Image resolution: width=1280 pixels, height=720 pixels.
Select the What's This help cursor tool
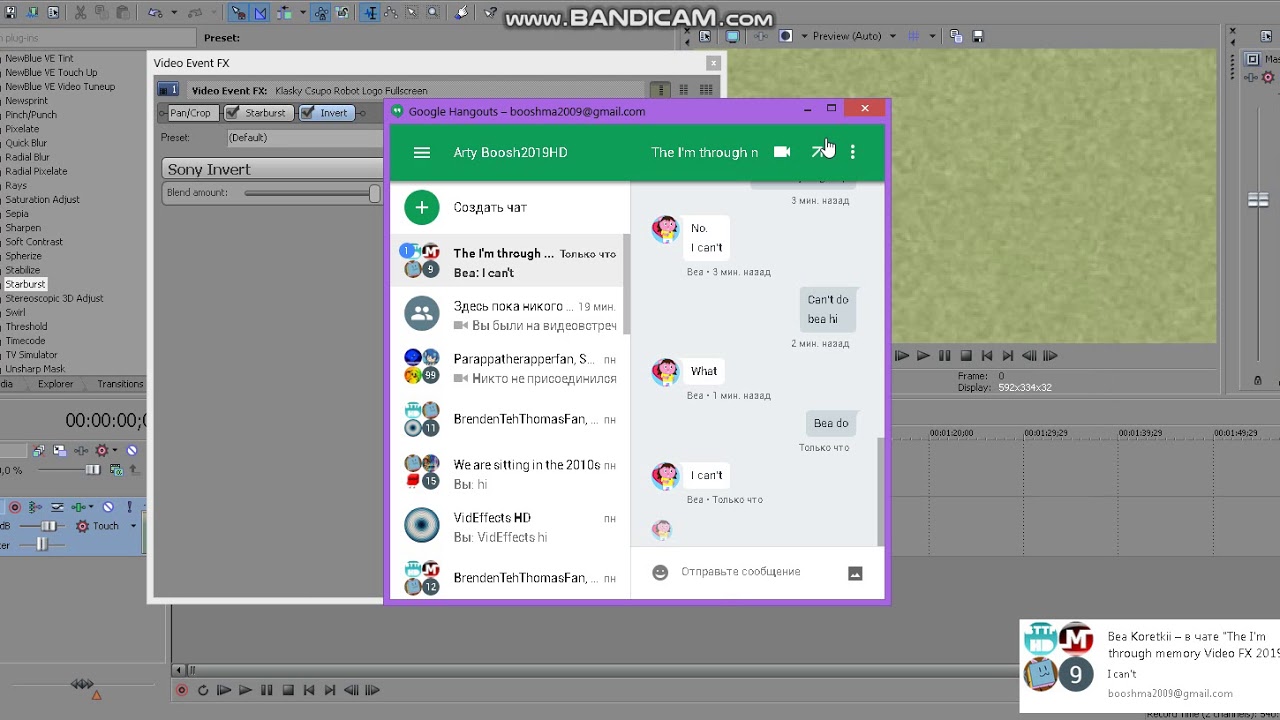click(489, 13)
